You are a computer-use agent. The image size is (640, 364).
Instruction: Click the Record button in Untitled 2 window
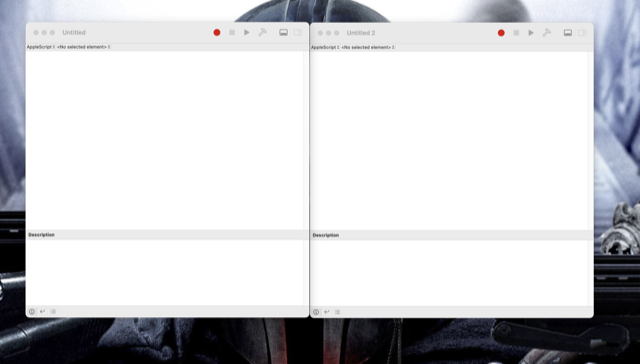pyautogui.click(x=501, y=33)
